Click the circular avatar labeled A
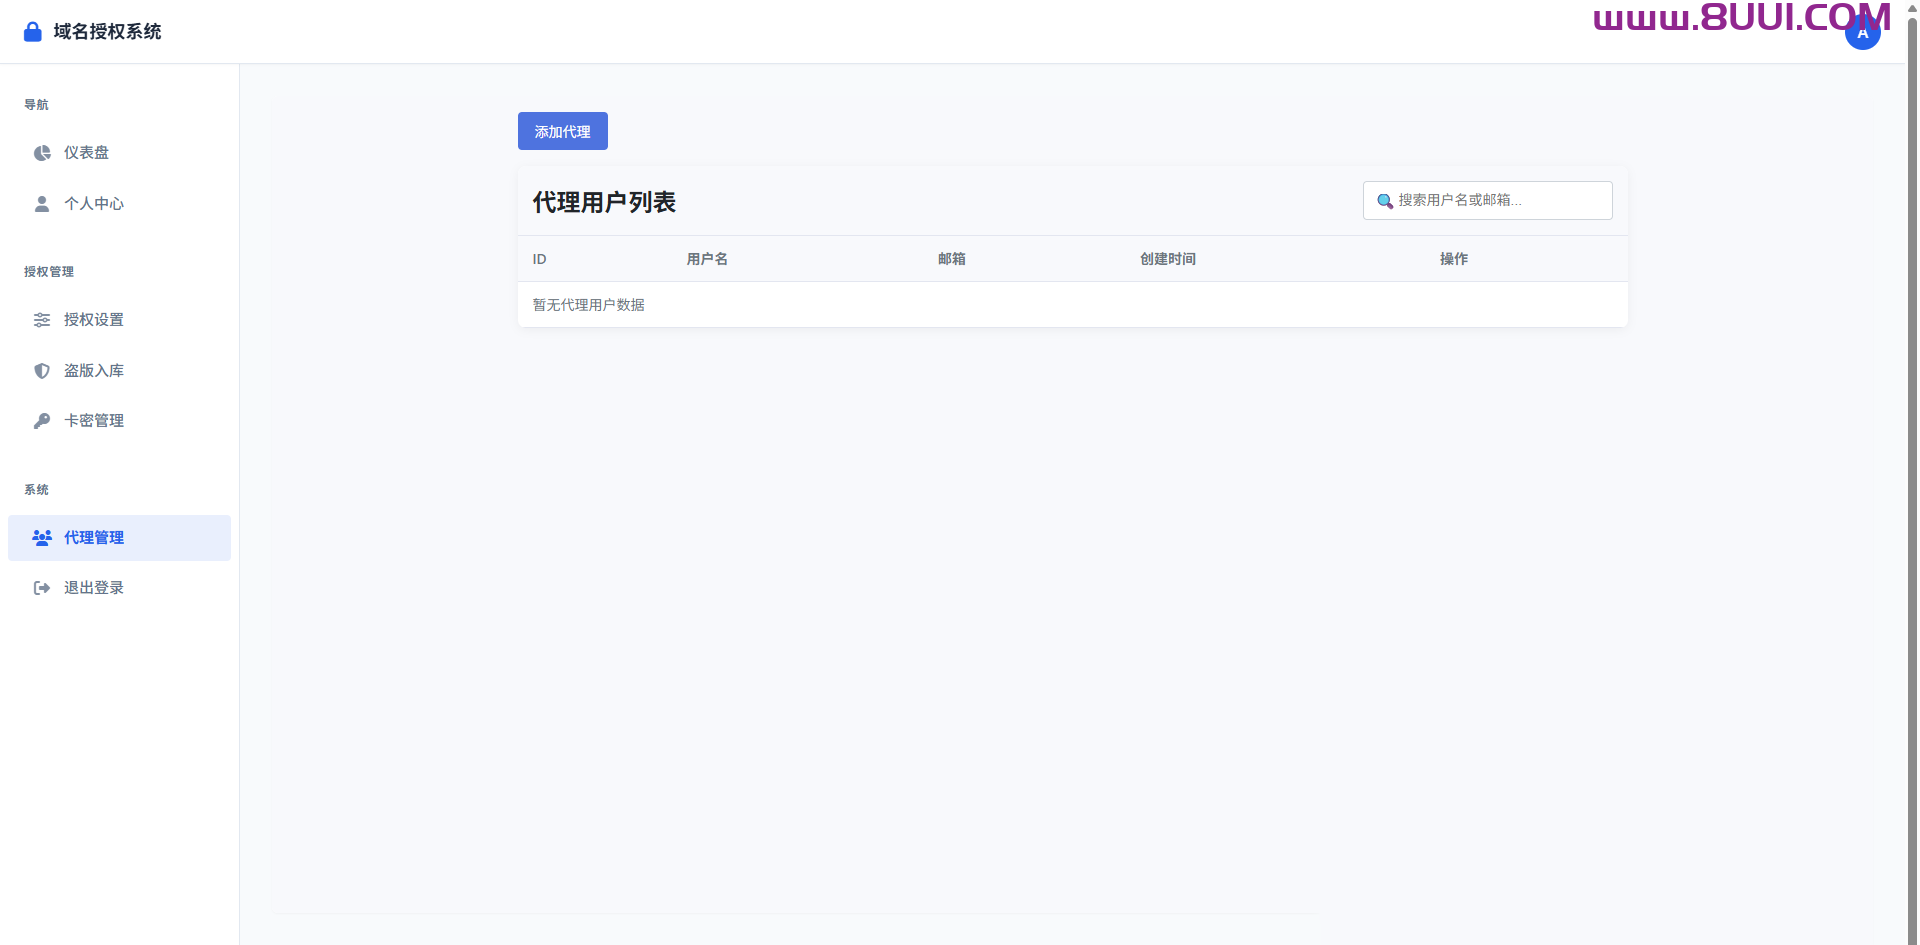The width and height of the screenshot is (1920, 945). (x=1862, y=31)
